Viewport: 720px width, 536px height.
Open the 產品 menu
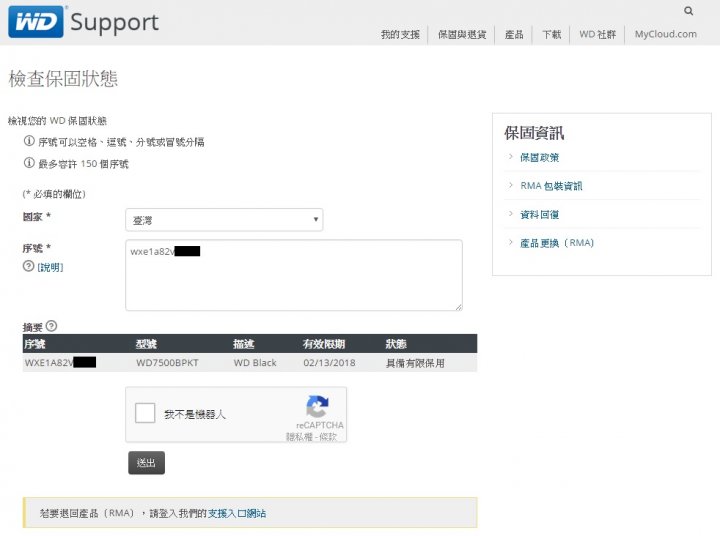click(514, 34)
